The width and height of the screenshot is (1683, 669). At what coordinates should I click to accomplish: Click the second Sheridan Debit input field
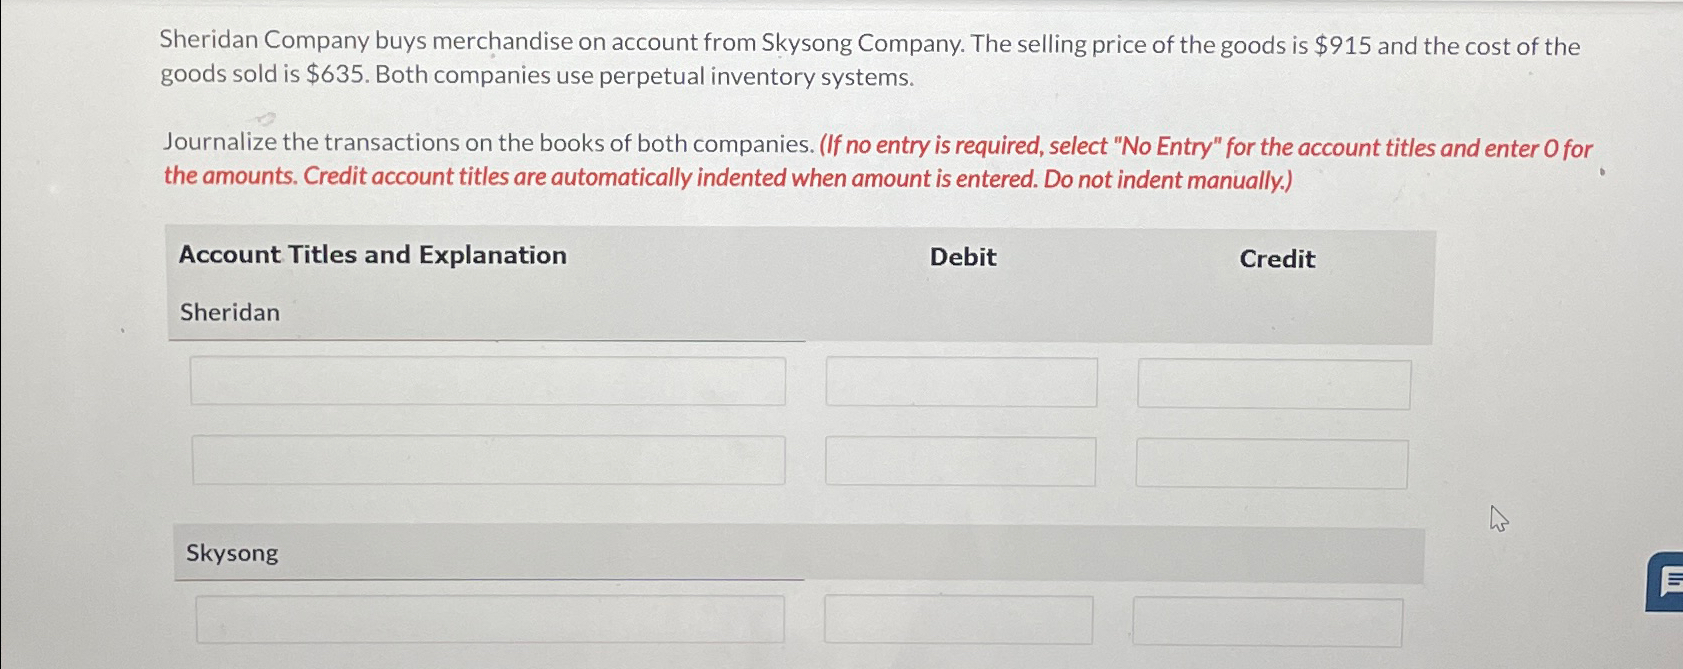coord(960,461)
